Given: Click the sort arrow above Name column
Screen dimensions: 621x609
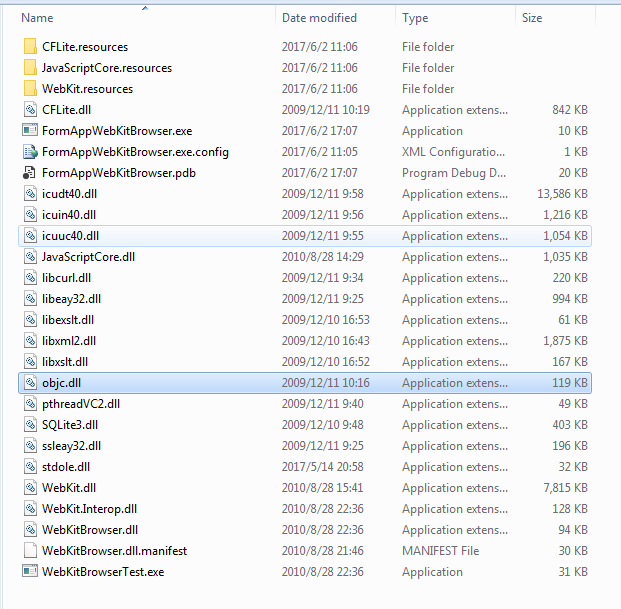Looking at the screenshot, I should 145,8.
